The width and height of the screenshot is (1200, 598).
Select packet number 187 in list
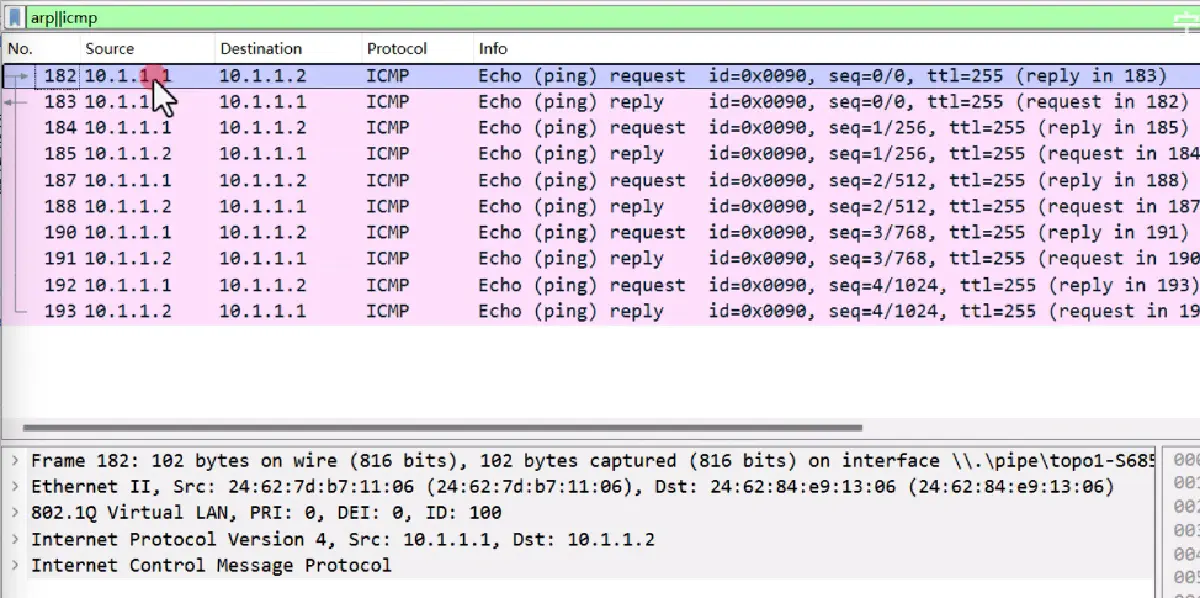(x=600, y=181)
